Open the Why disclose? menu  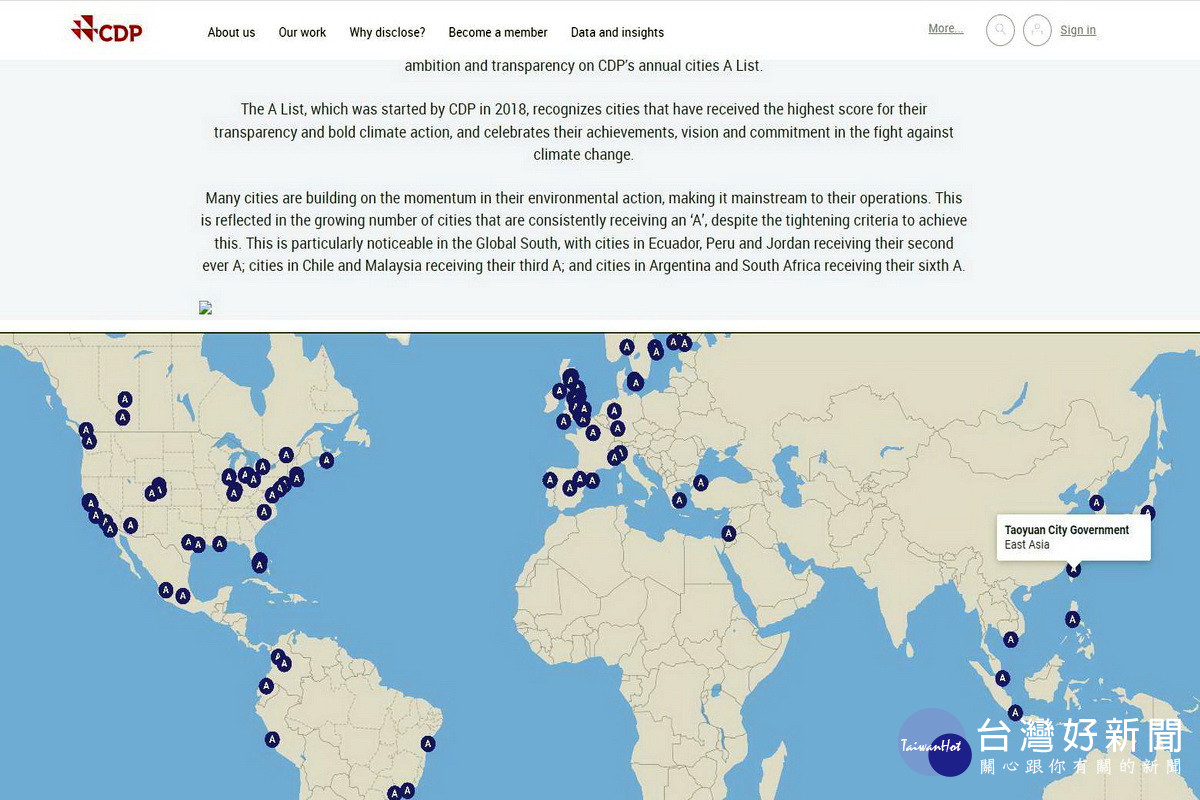[387, 32]
